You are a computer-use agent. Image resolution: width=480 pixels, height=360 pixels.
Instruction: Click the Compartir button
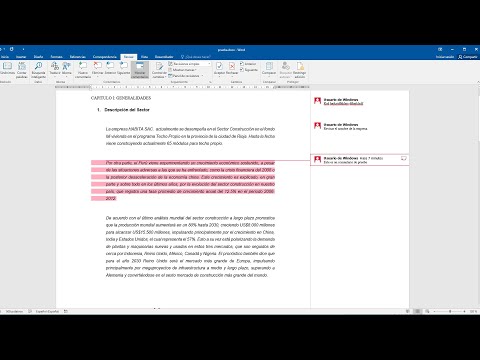click(468, 57)
